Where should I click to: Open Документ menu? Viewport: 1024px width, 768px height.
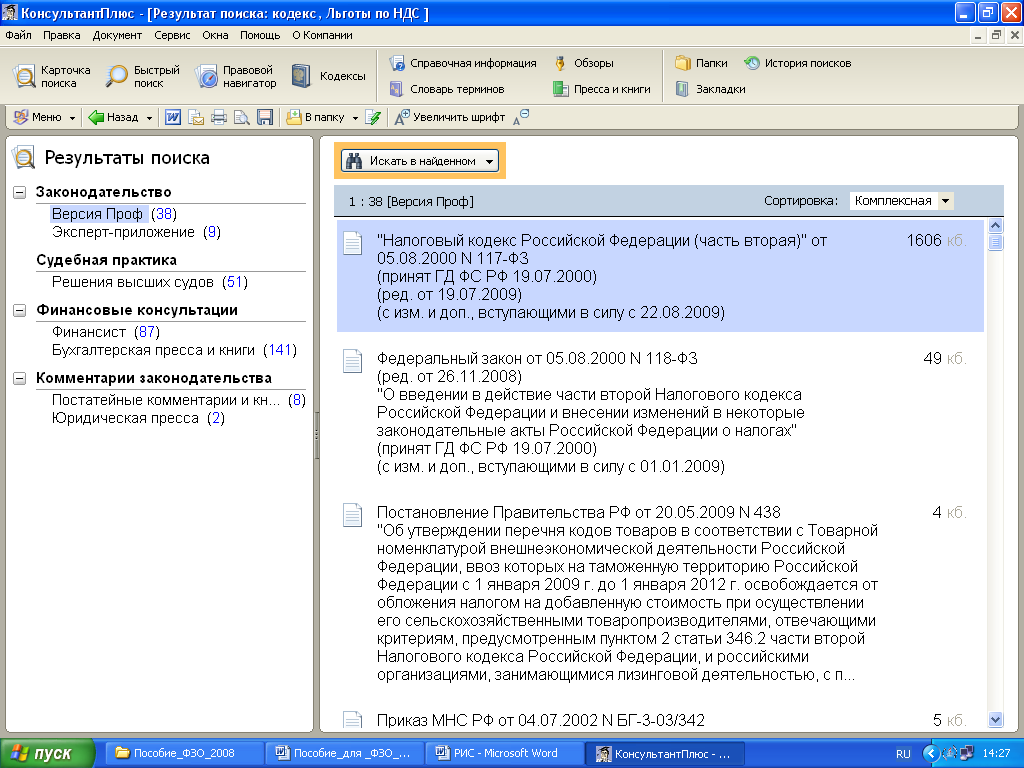click(117, 35)
